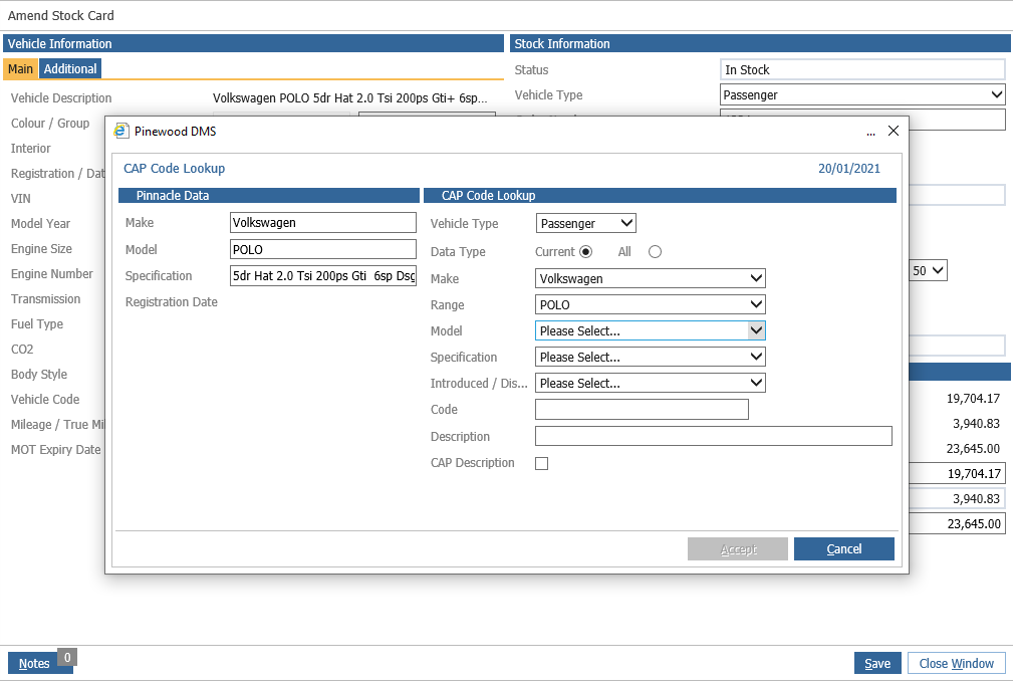Click the Amend Stock Card title
This screenshot has width=1013, height=684.
pyautogui.click(x=61, y=16)
